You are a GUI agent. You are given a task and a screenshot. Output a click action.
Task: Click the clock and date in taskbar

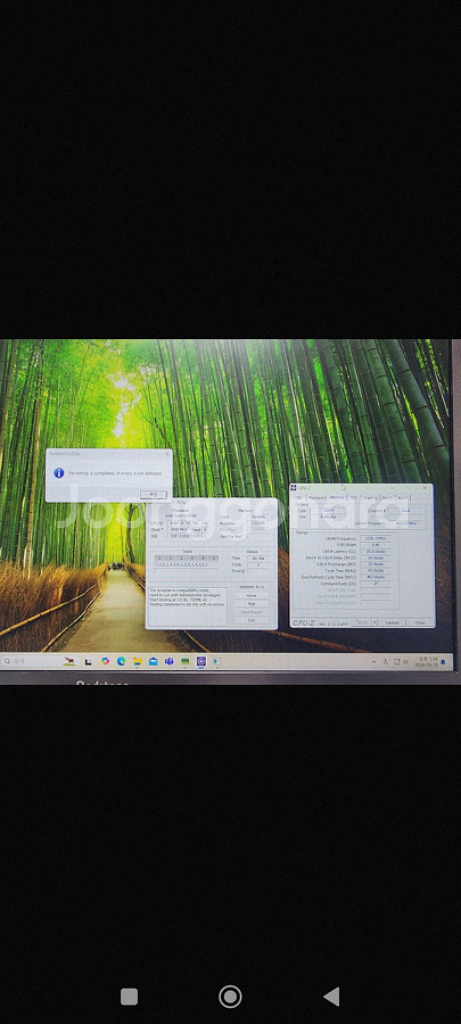click(429, 662)
